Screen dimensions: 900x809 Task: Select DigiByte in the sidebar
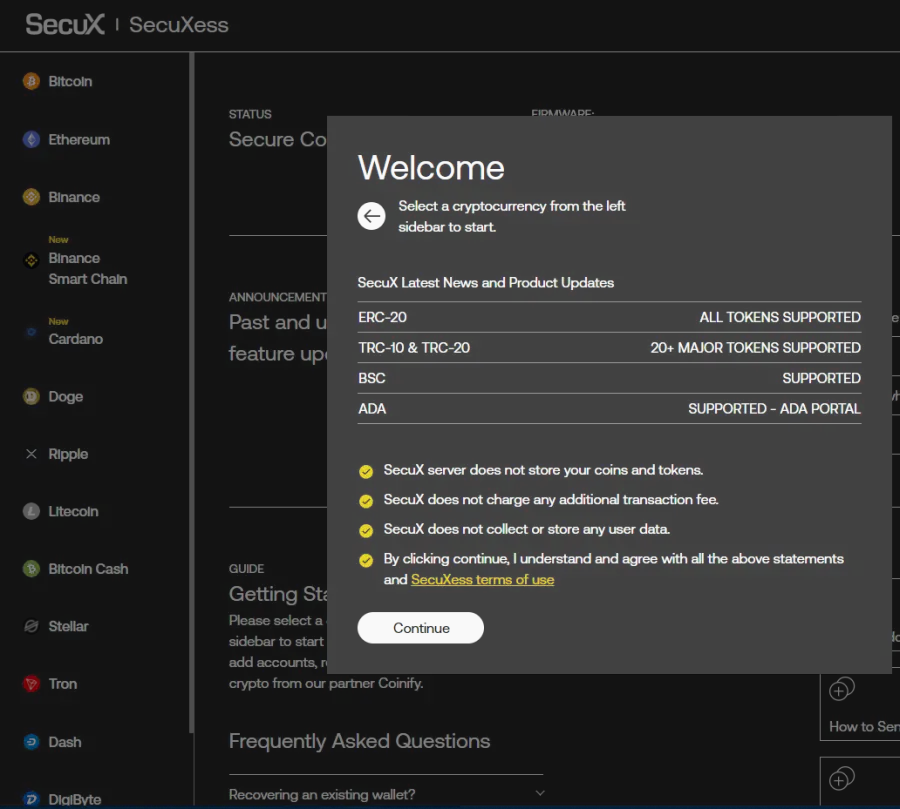[x=75, y=799]
